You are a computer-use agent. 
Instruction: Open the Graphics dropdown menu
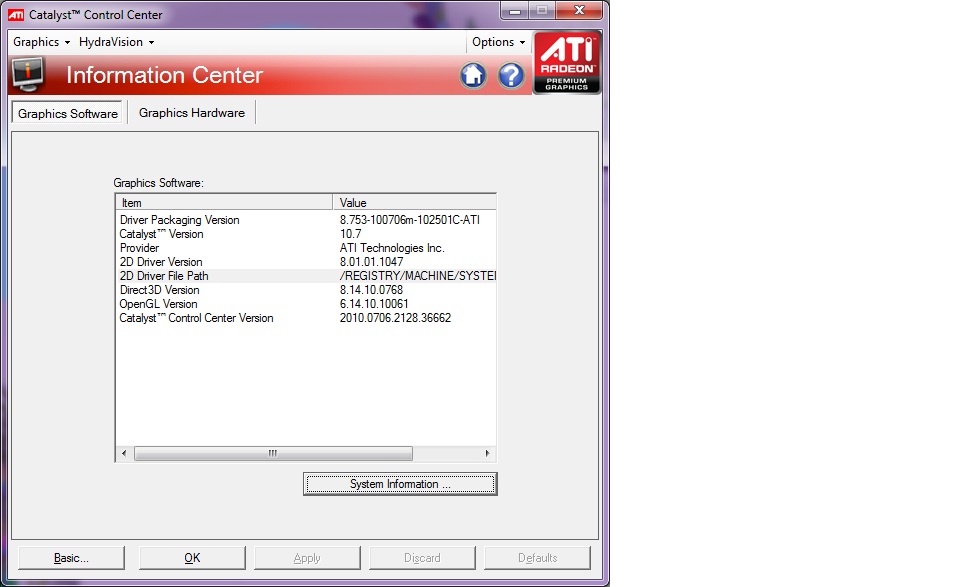click(42, 42)
